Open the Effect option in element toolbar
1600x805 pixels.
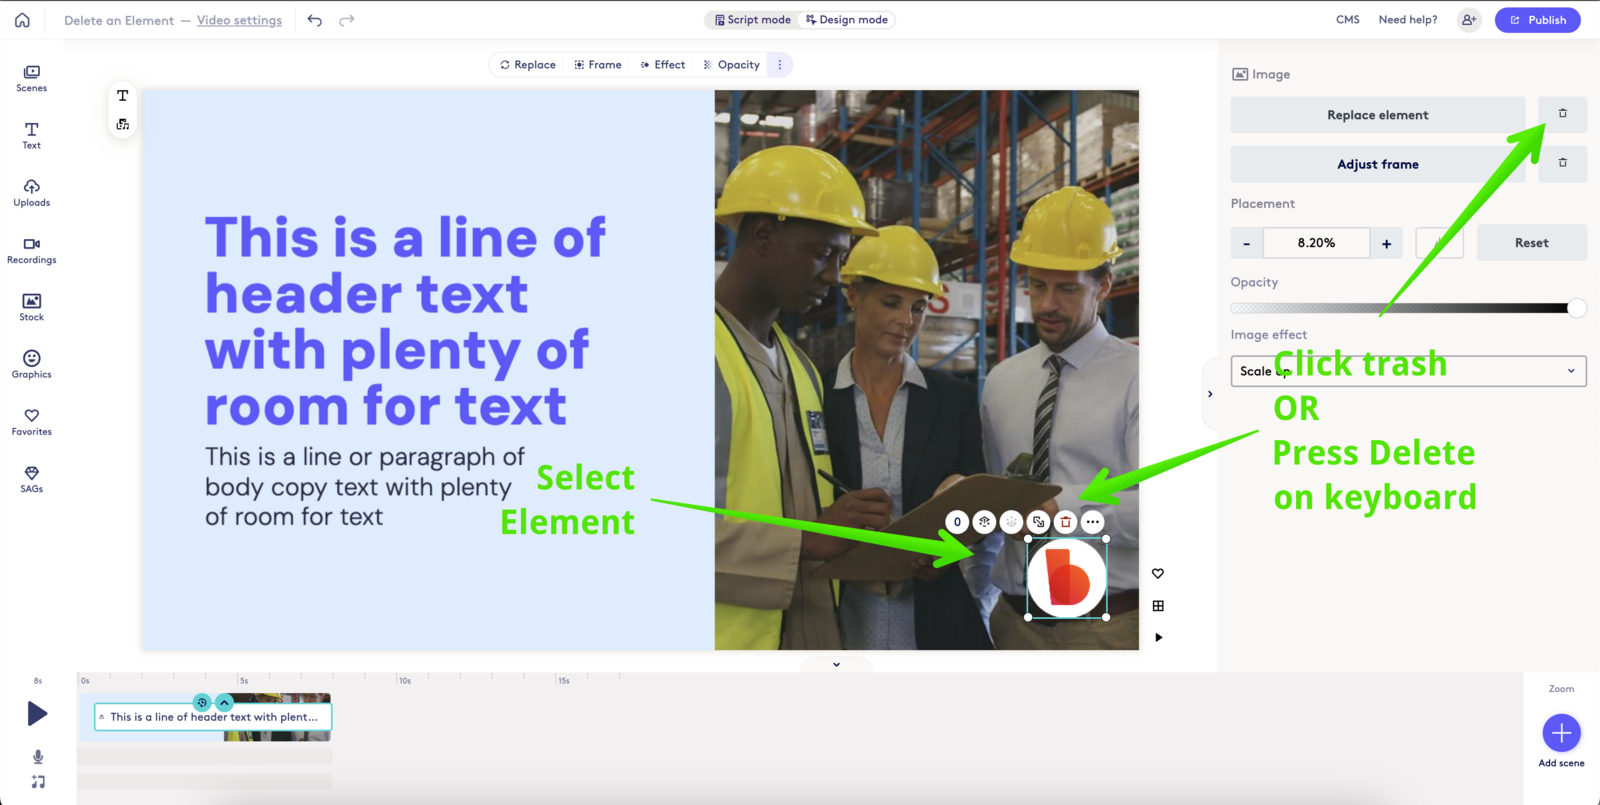click(x=663, y=65)
